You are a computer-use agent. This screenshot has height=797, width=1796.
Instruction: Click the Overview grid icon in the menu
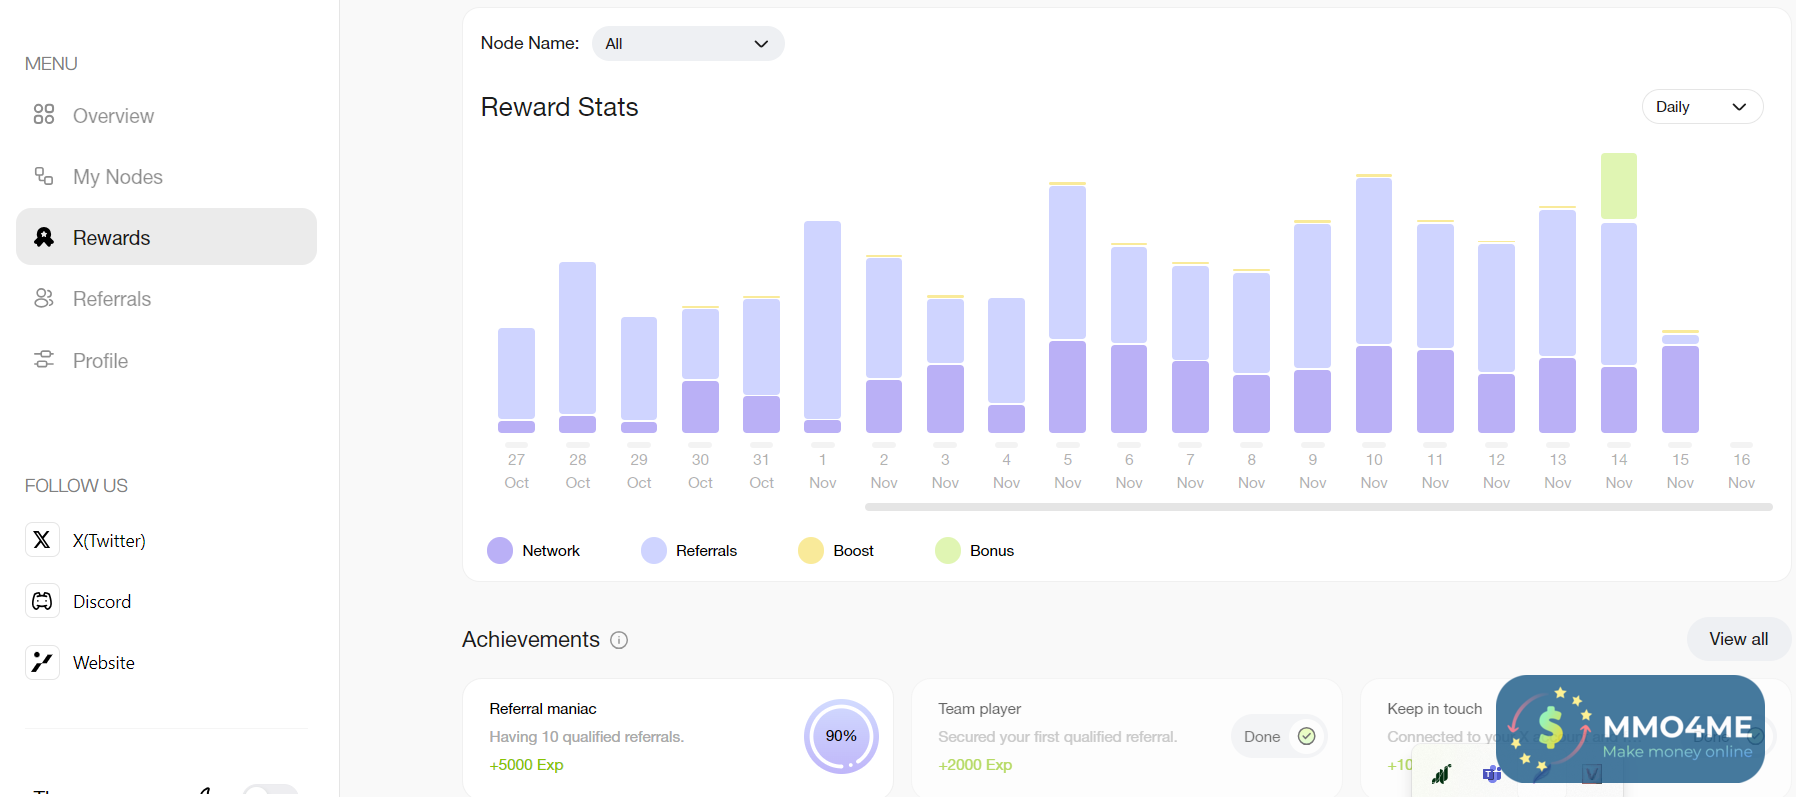[x=44, y=115]
